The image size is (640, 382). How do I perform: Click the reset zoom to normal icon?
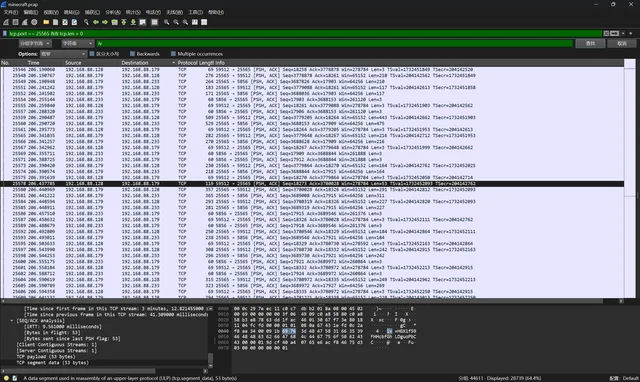pos(185,22)
